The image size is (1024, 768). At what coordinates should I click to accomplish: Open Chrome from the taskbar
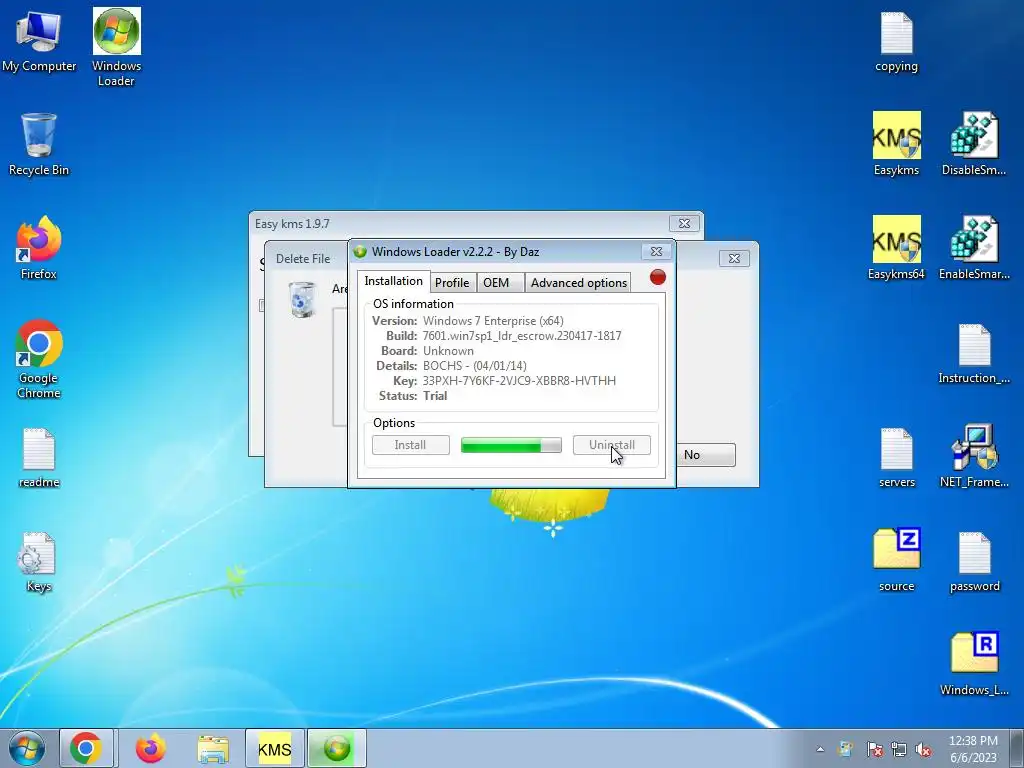[x=86, y=748]
